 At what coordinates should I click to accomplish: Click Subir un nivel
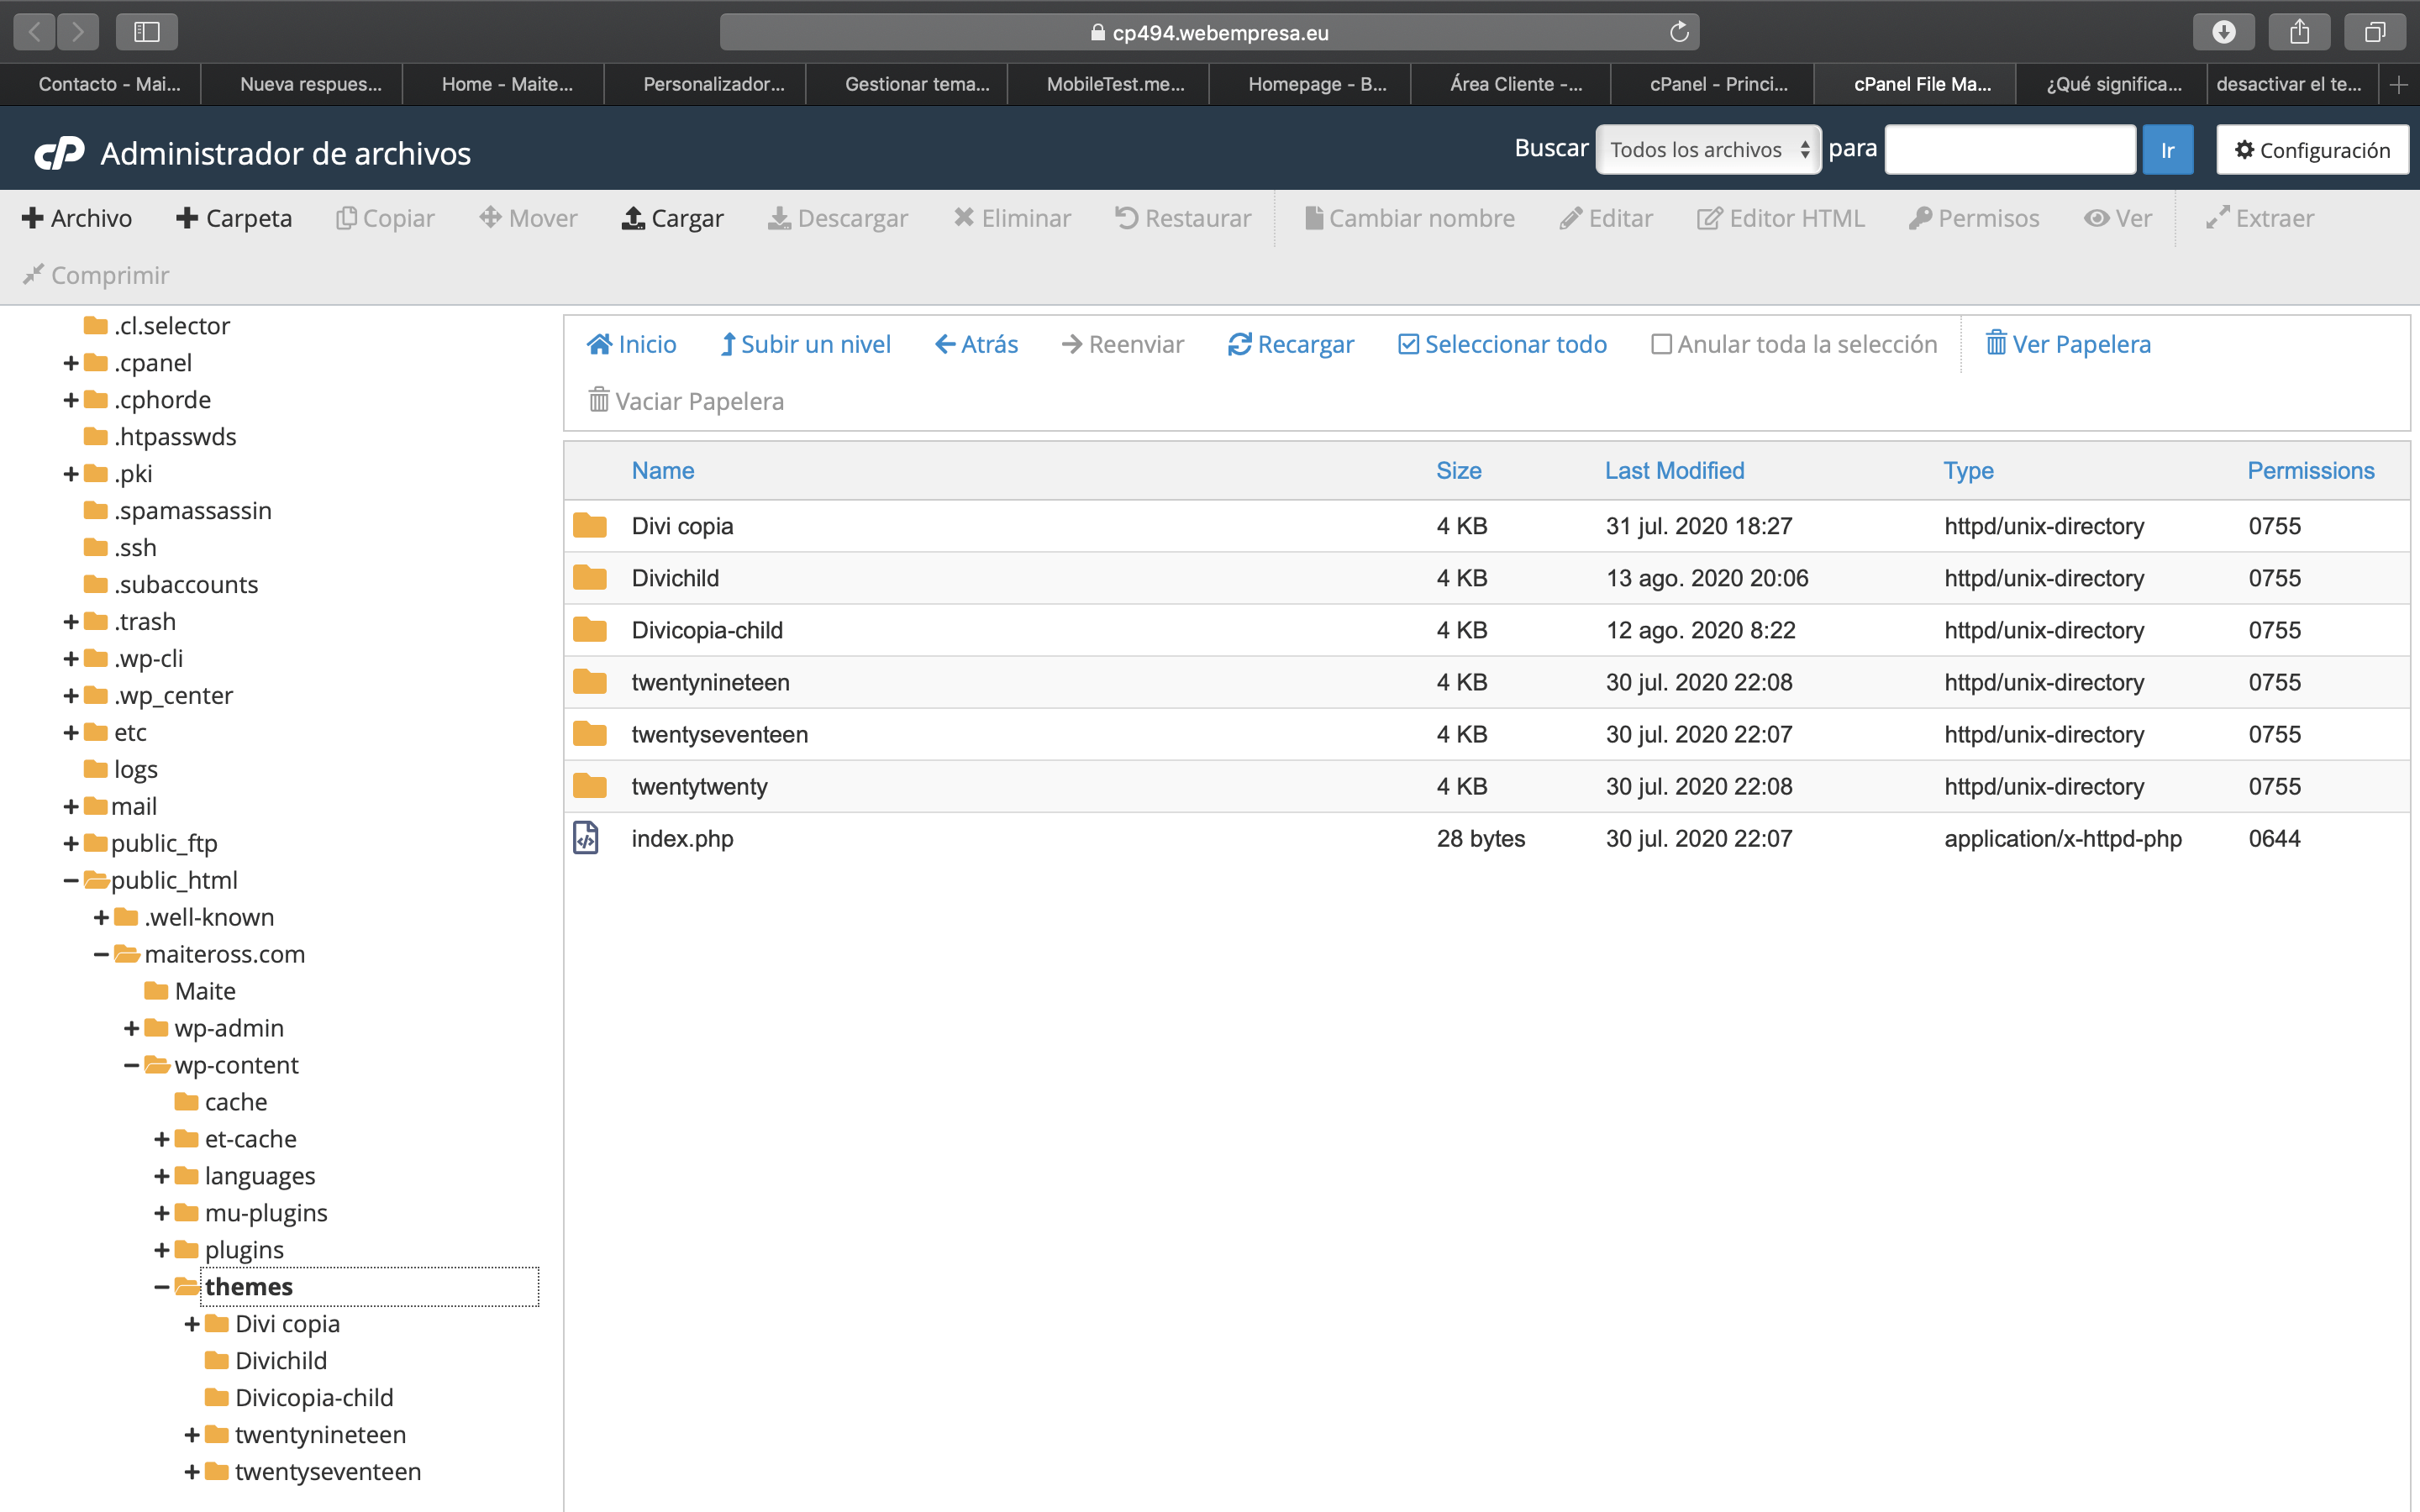pos(805,344)
